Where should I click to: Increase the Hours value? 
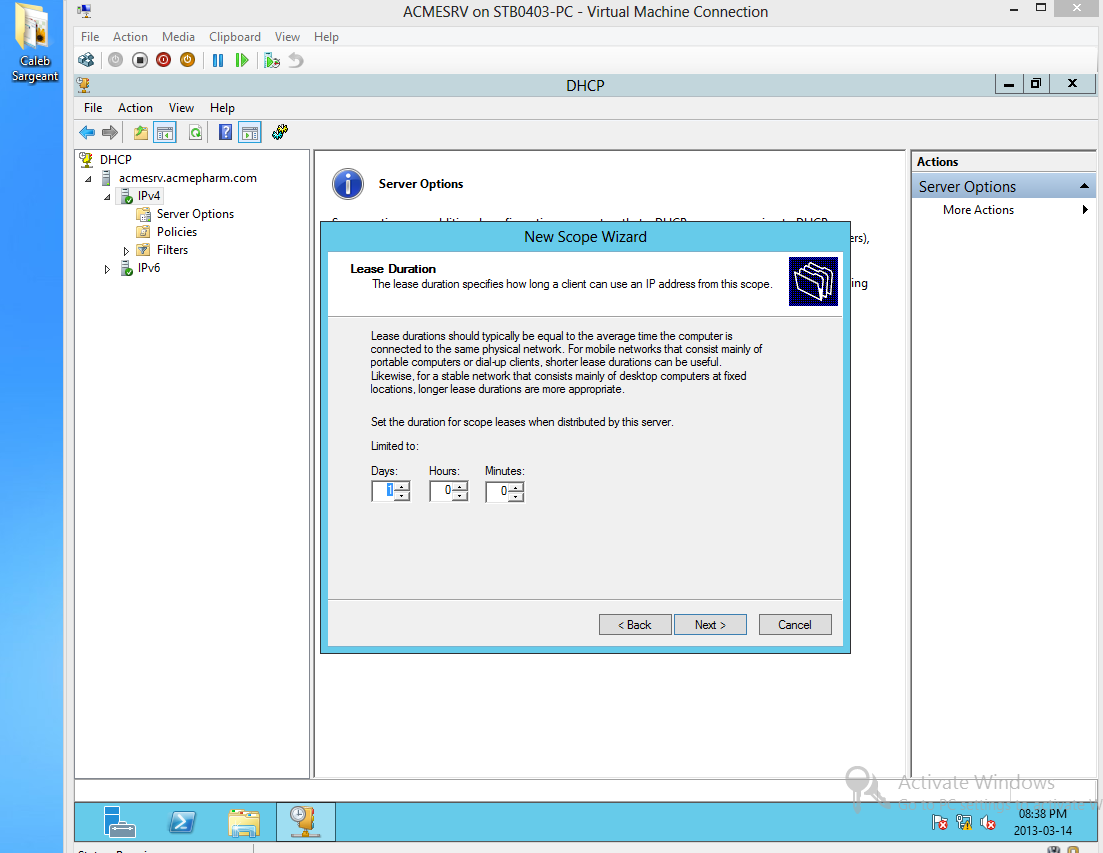[459, 487]
